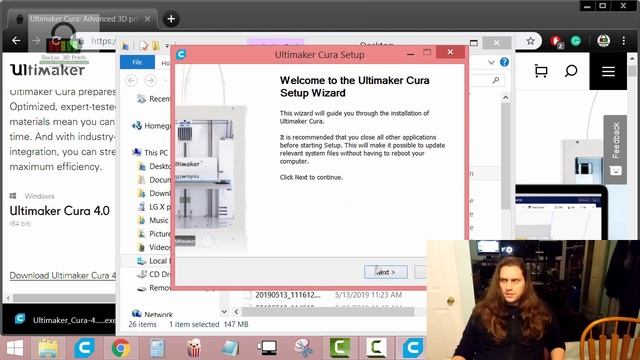
Task: Open the green Camtasia taskbar icon
Action: point(340,349)
